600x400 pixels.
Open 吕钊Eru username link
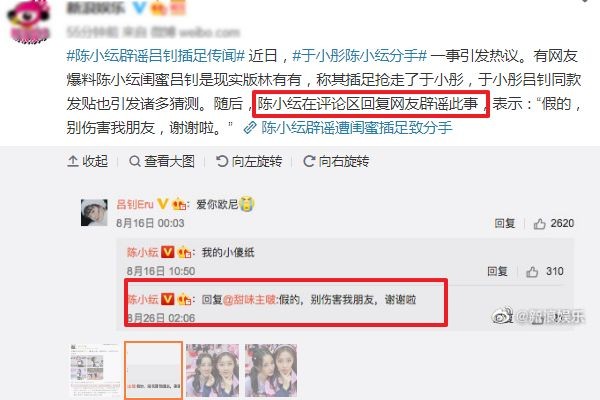coord(135,204)
